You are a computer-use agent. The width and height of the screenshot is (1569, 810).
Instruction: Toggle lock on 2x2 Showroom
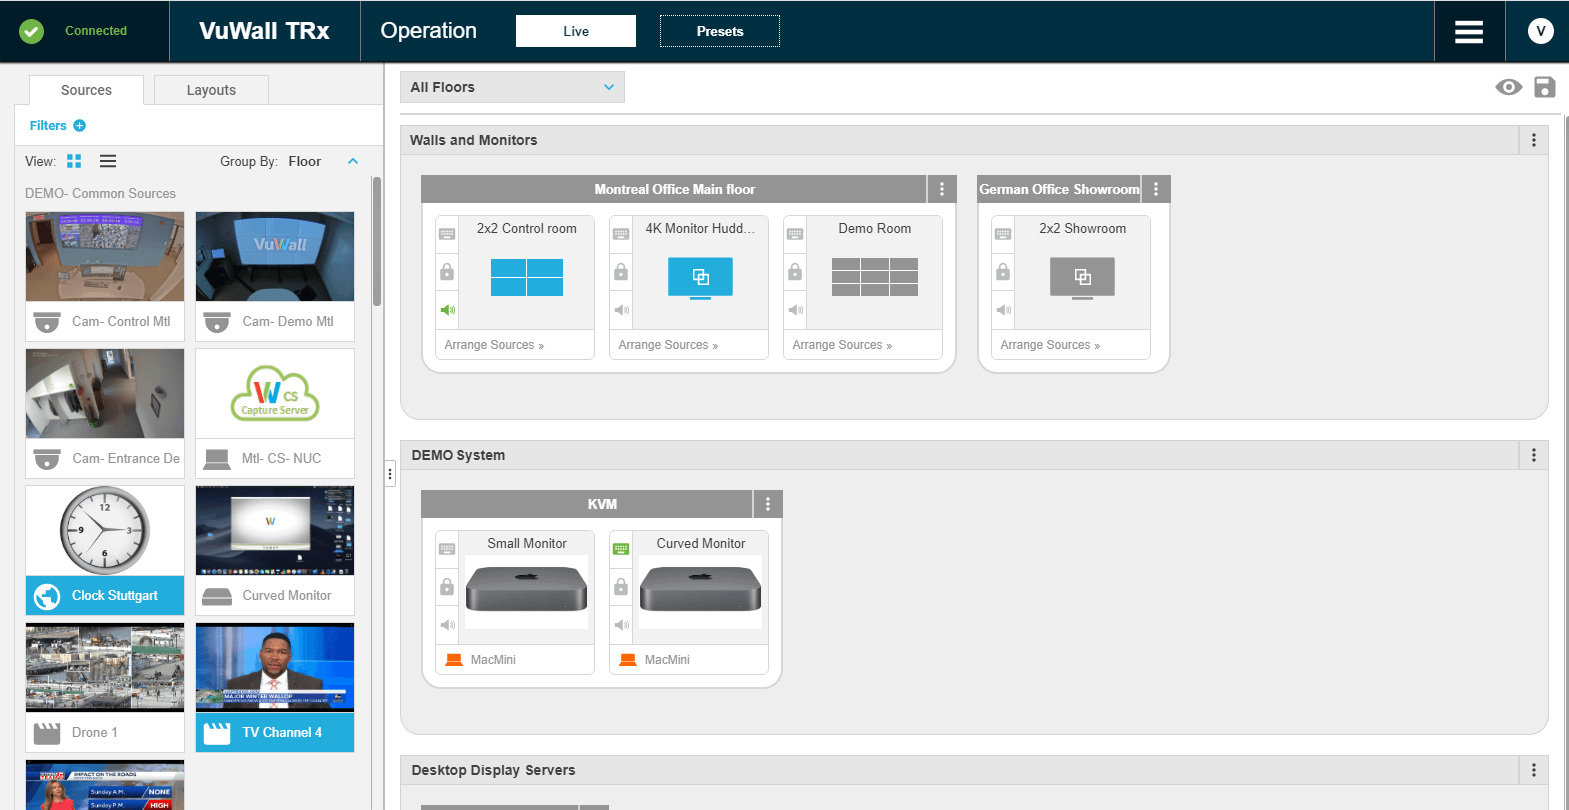[x=1003, y=272]
